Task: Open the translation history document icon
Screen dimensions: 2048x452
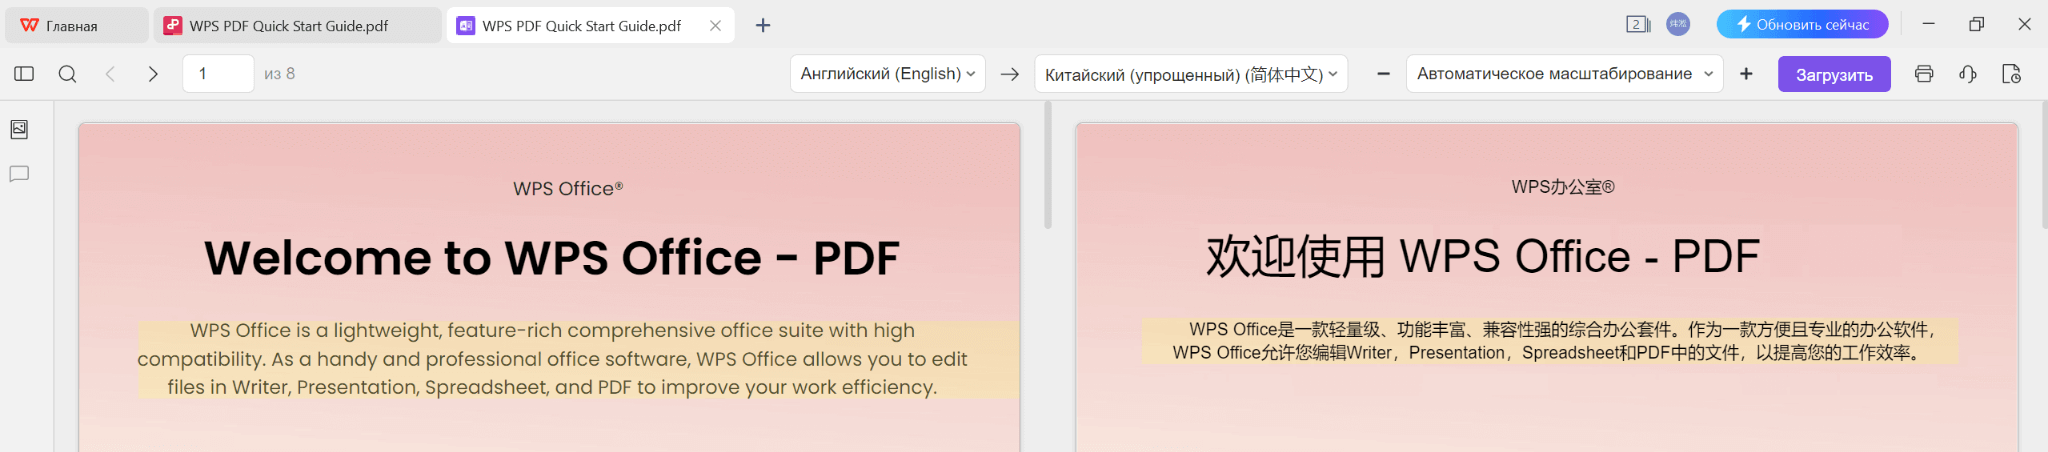Action: 2012,74
